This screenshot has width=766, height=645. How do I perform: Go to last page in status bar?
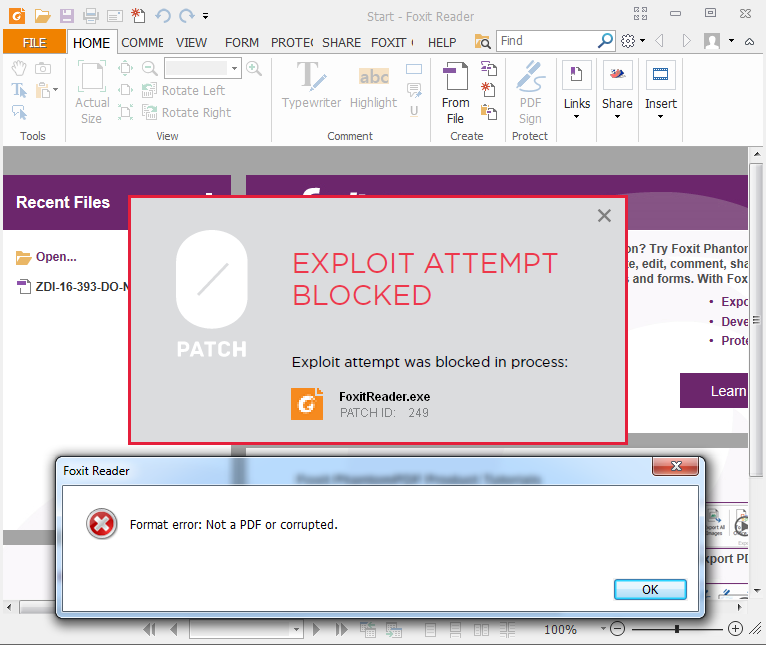[341, 629]
